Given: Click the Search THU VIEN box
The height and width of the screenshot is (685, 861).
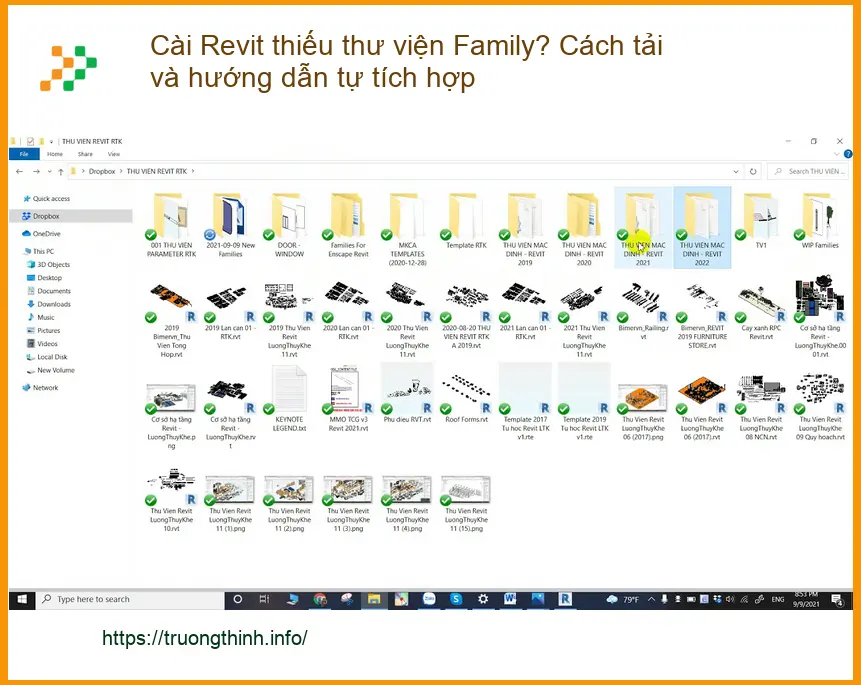Looking at the screenshot, I should tap(808, 171).
